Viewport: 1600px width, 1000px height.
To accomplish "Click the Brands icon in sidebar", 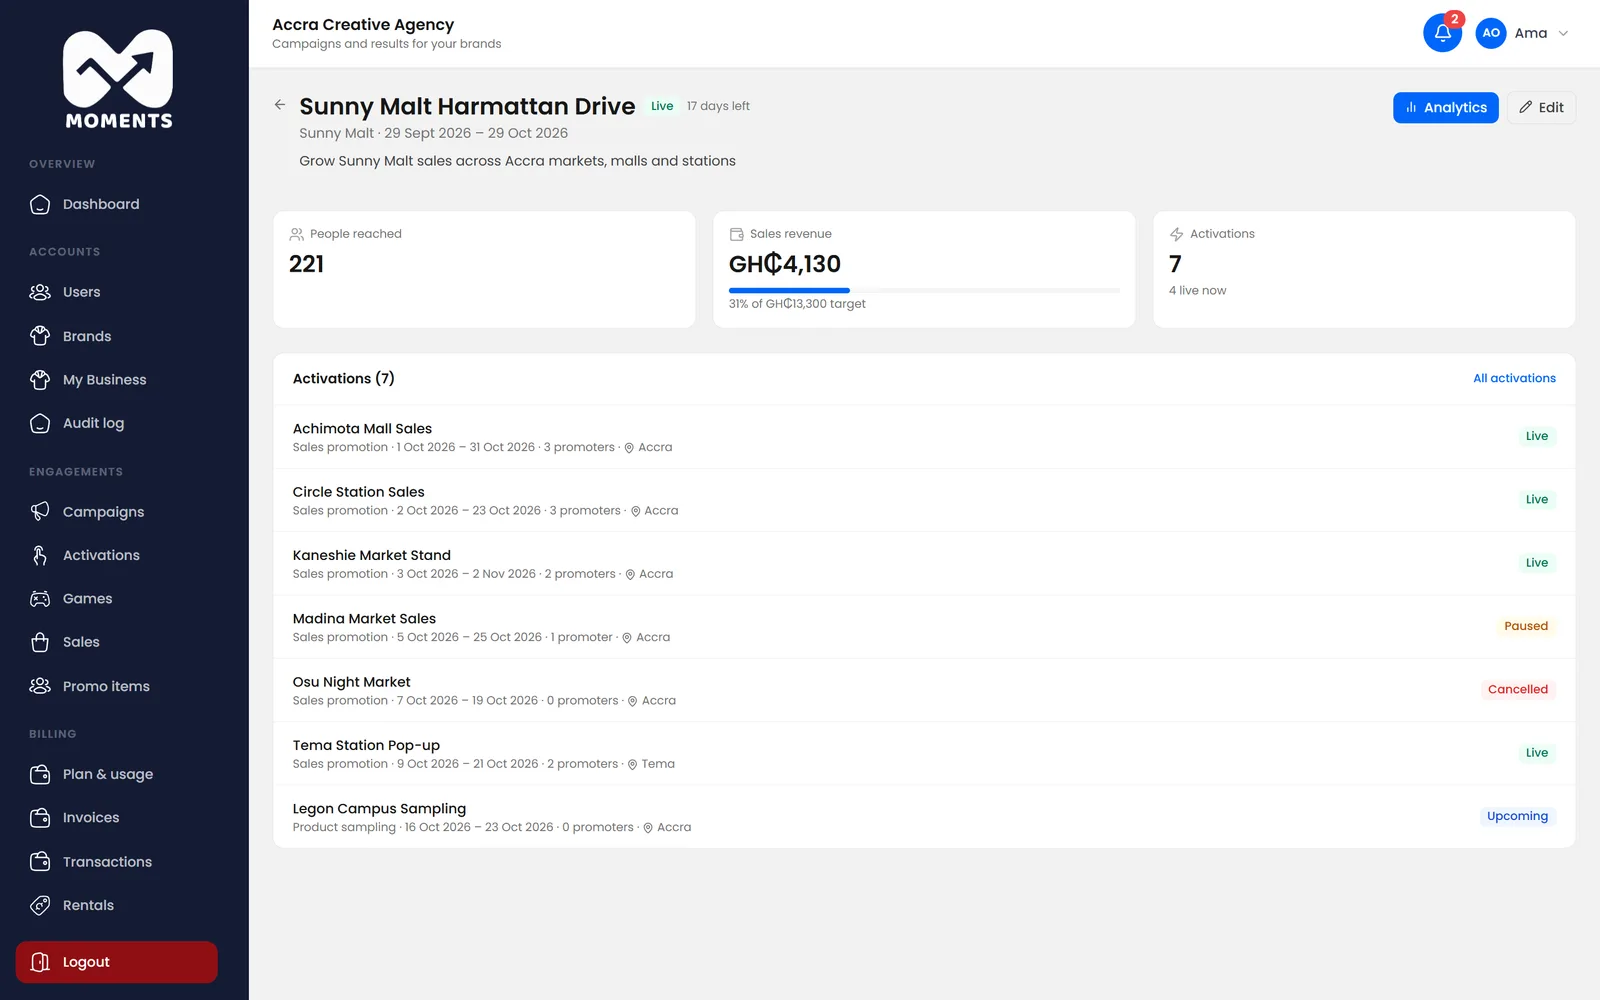I will click(40, 336).
